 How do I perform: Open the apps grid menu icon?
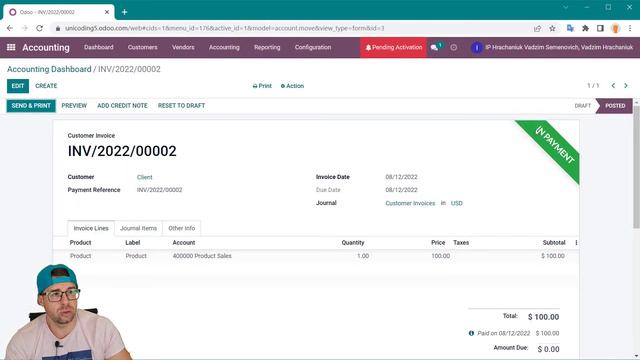[x=11, y=47]
